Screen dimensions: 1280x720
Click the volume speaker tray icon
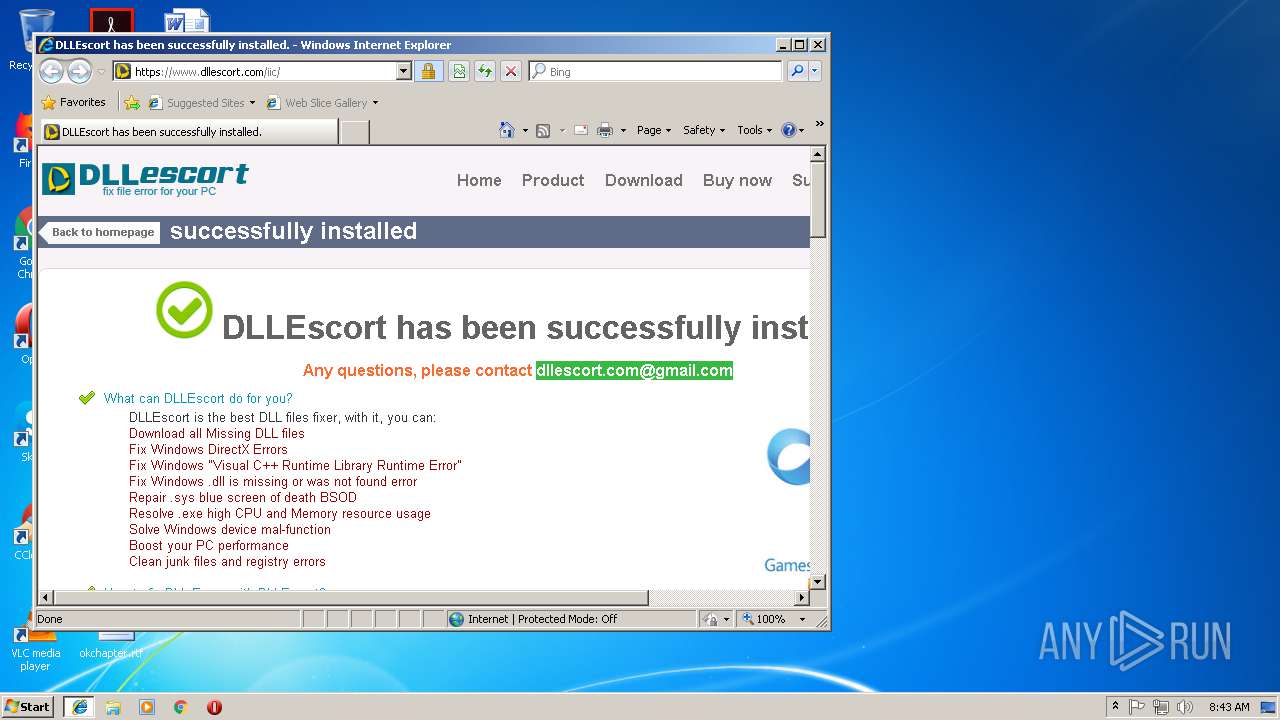pyautogui.click(x=1184, y=706)
